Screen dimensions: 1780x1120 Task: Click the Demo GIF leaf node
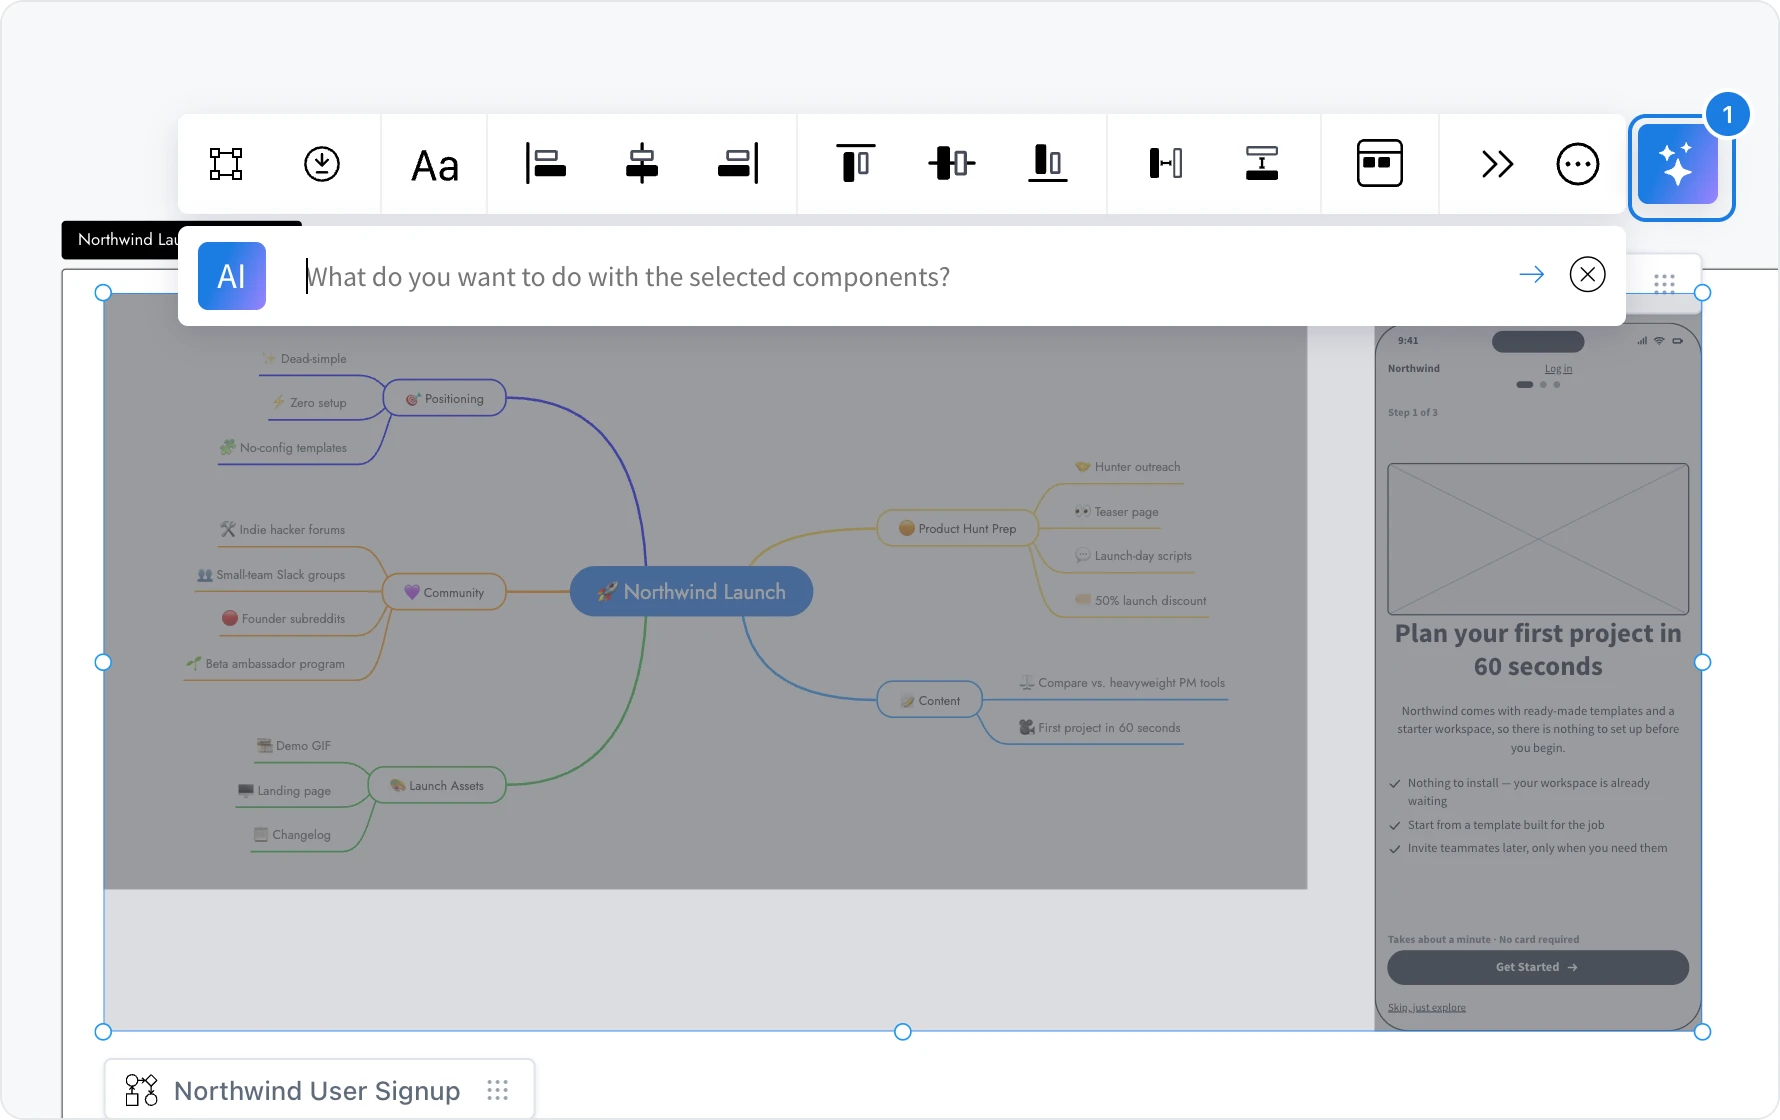pos(294,746)
